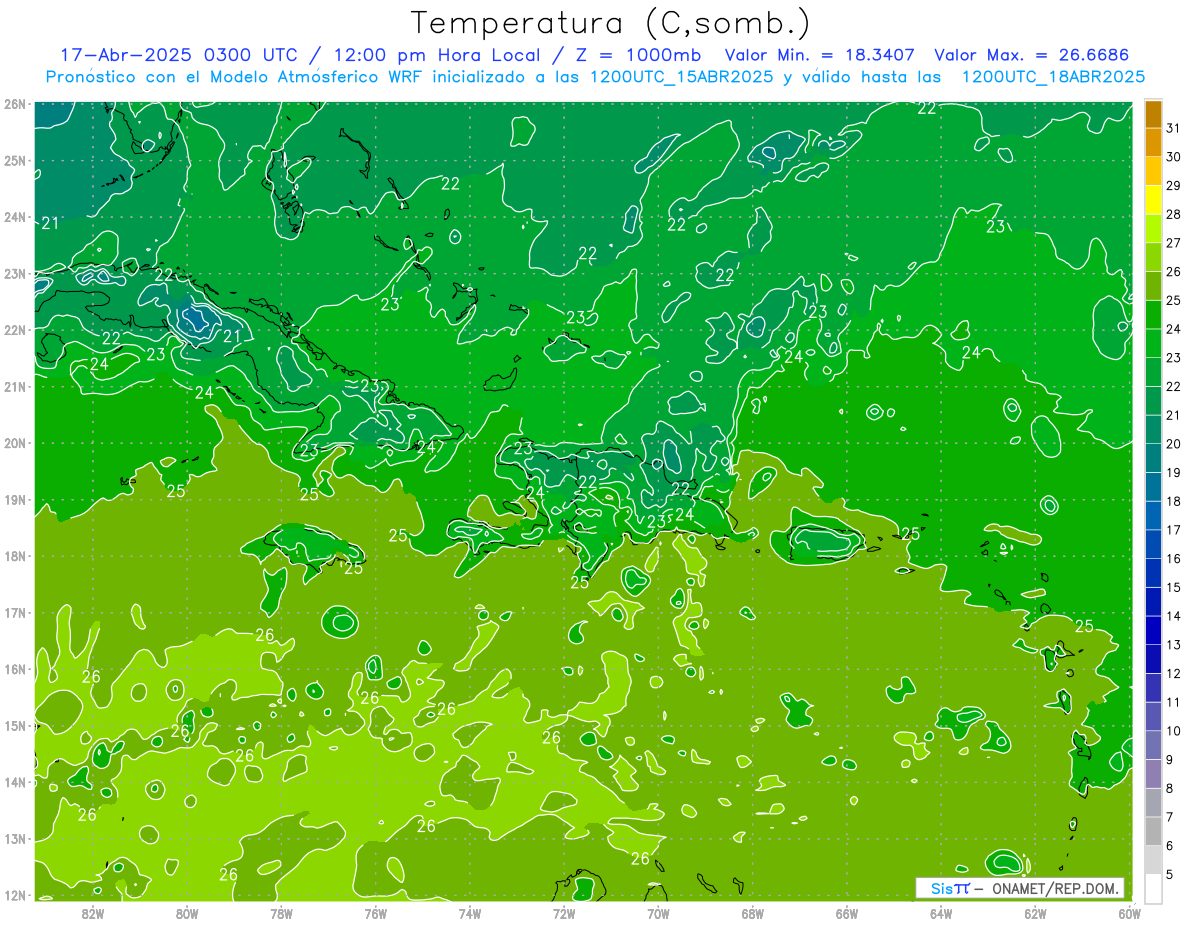1200x927 pixels.
Task: Click the 74W longitude axis label
Action: (470, 913)
